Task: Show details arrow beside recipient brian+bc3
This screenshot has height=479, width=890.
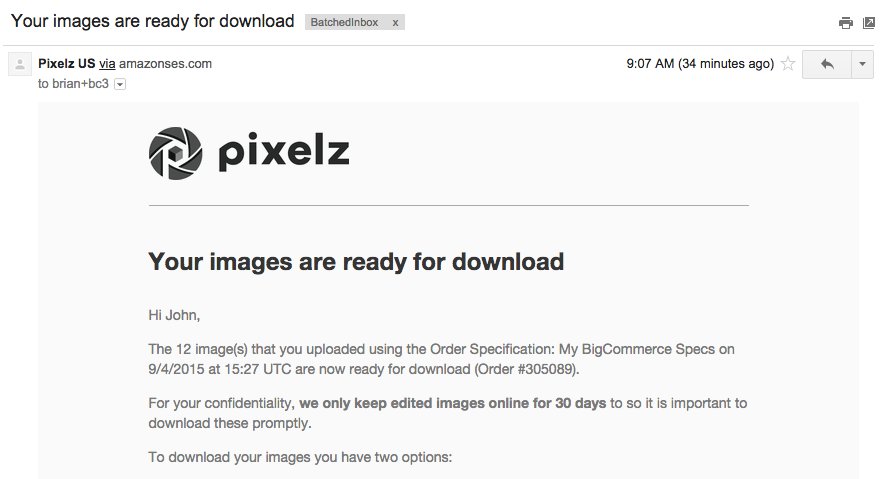Action: coord(120,85)
